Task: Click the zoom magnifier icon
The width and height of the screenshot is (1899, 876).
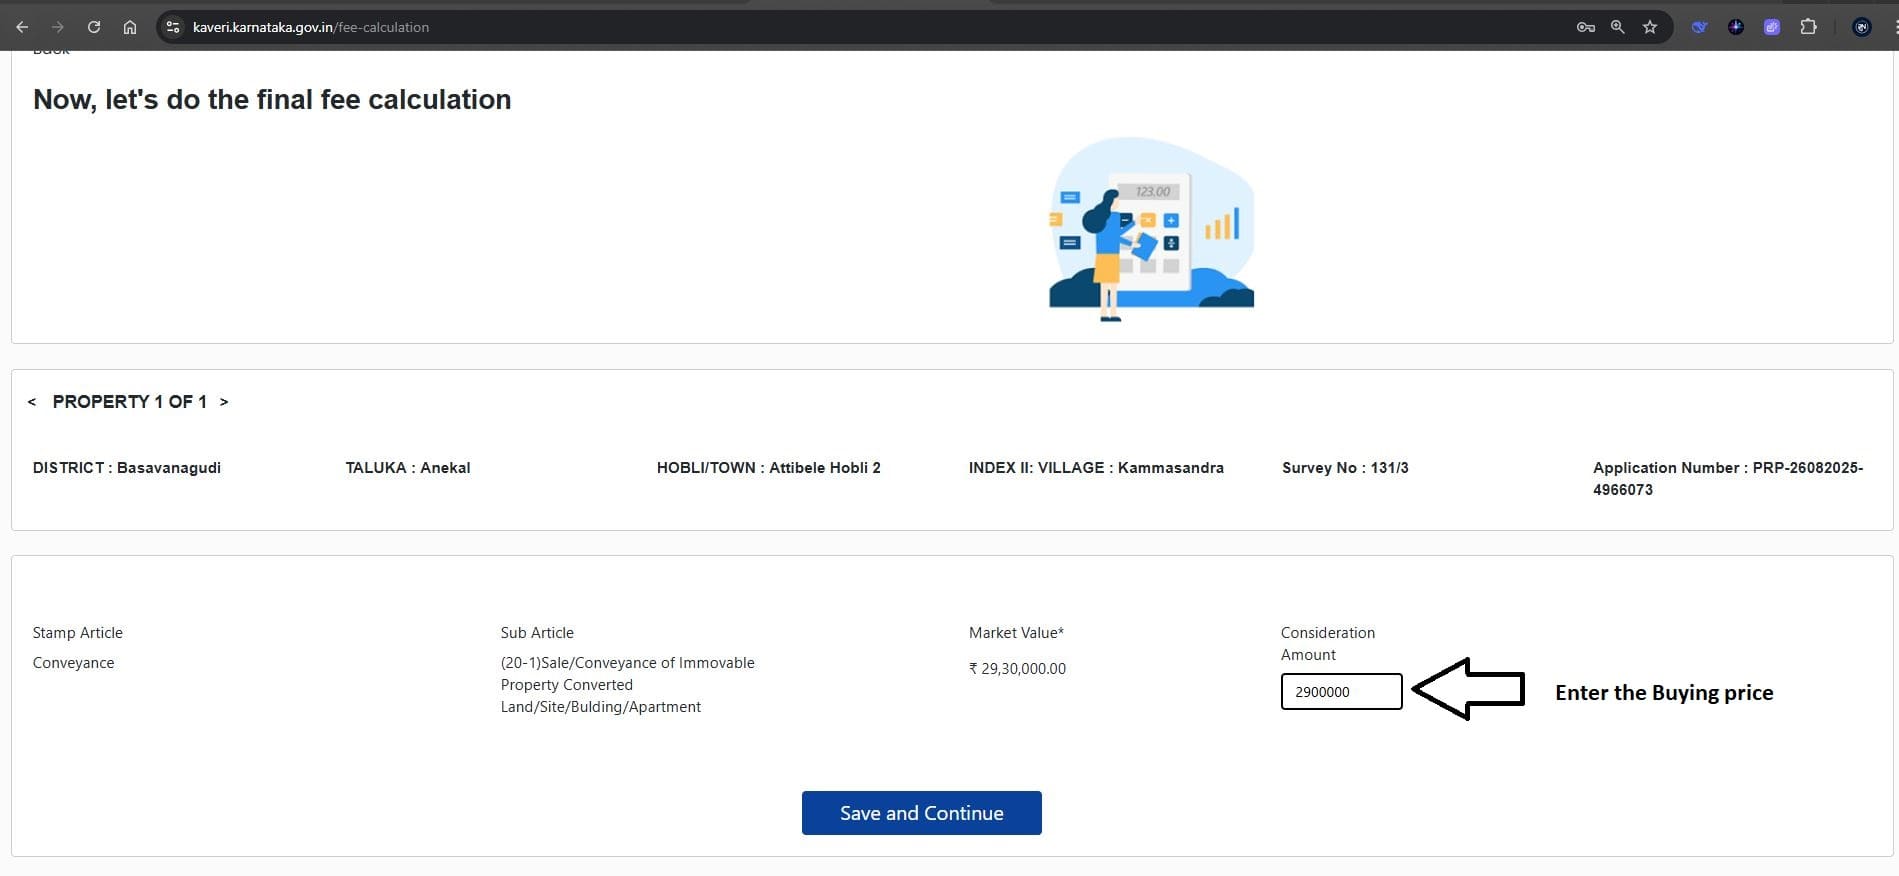Action: tap(1617, 27)
